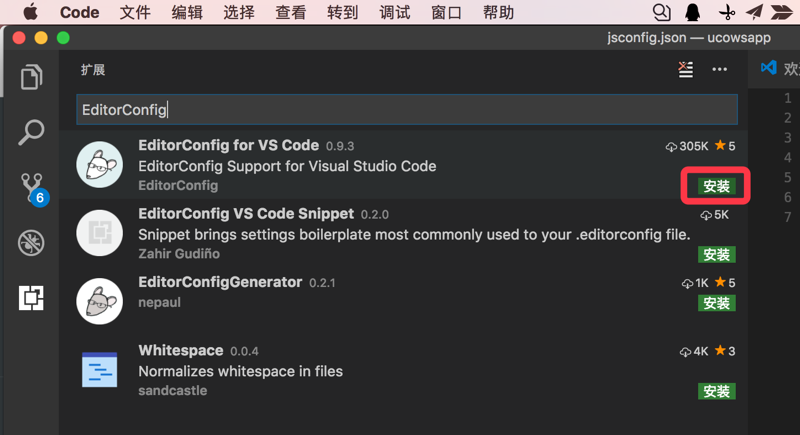Open the Code application menu
800x435 pixels.
click(79, 13)
